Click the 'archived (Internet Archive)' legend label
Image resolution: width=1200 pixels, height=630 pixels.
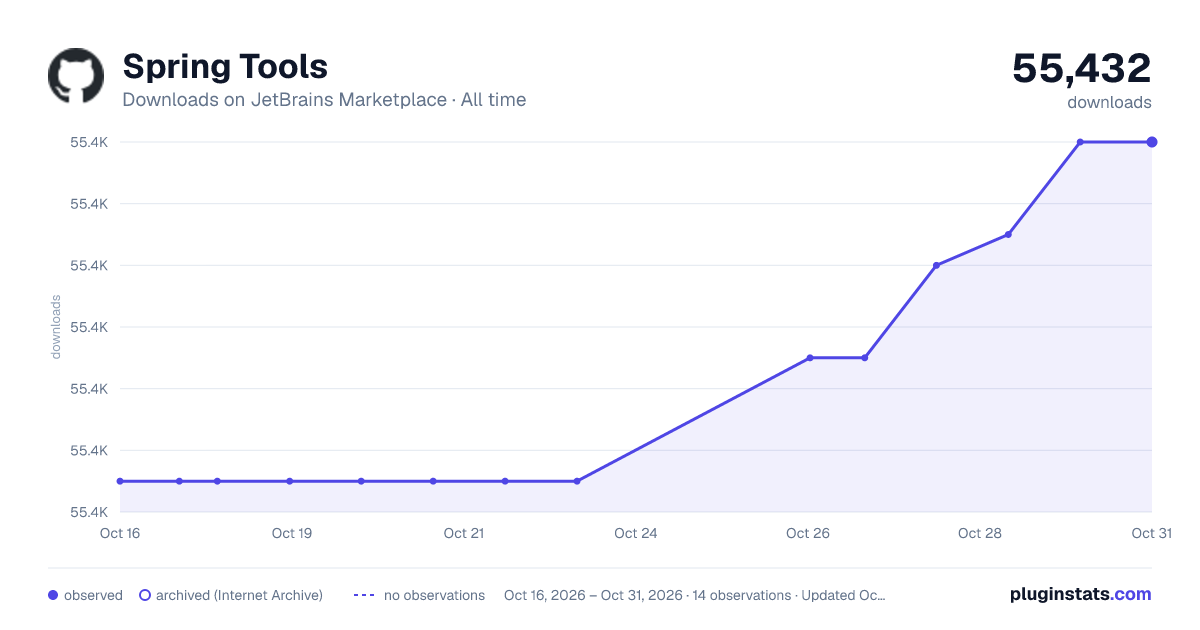(239, 595)
